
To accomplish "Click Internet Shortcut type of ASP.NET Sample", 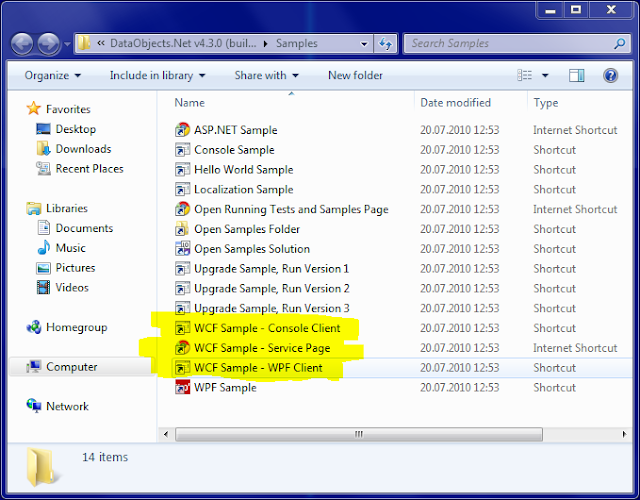I will click(x=575, y=130).
